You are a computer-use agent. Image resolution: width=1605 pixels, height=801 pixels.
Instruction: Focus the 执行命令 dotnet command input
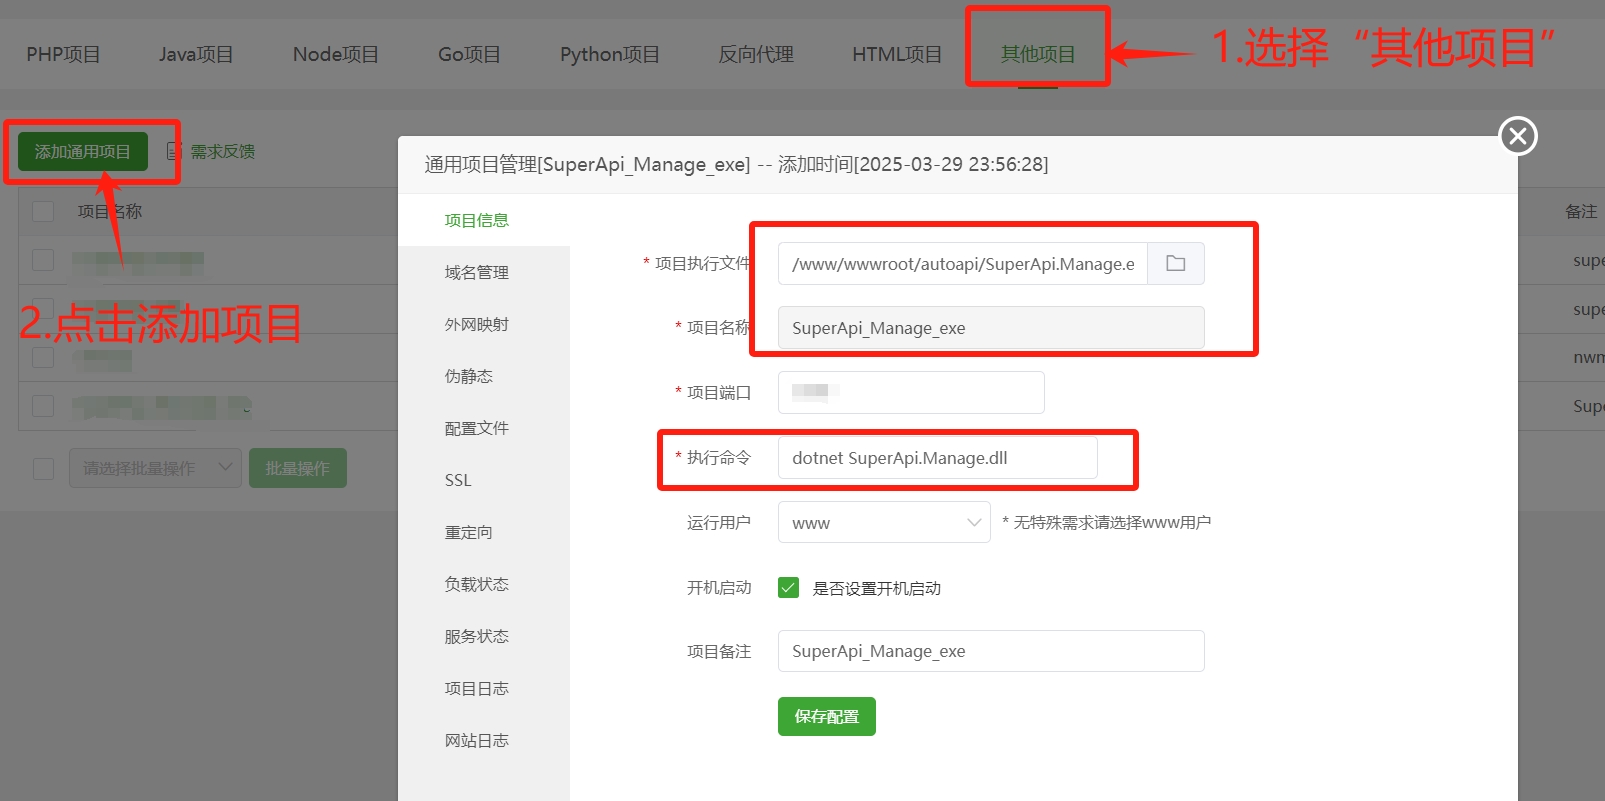[x=937, y=458]
